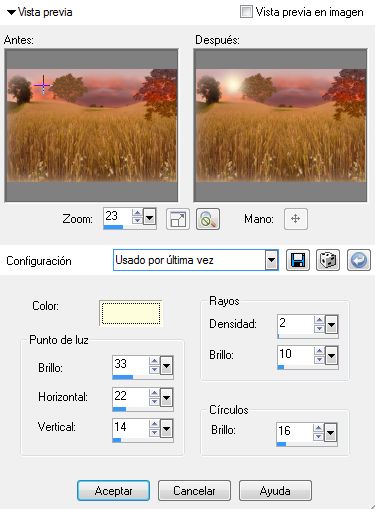The width and height of the screenshot is (375, 509).
Task: Click the Cancelar button
Action: coord(194,490)
